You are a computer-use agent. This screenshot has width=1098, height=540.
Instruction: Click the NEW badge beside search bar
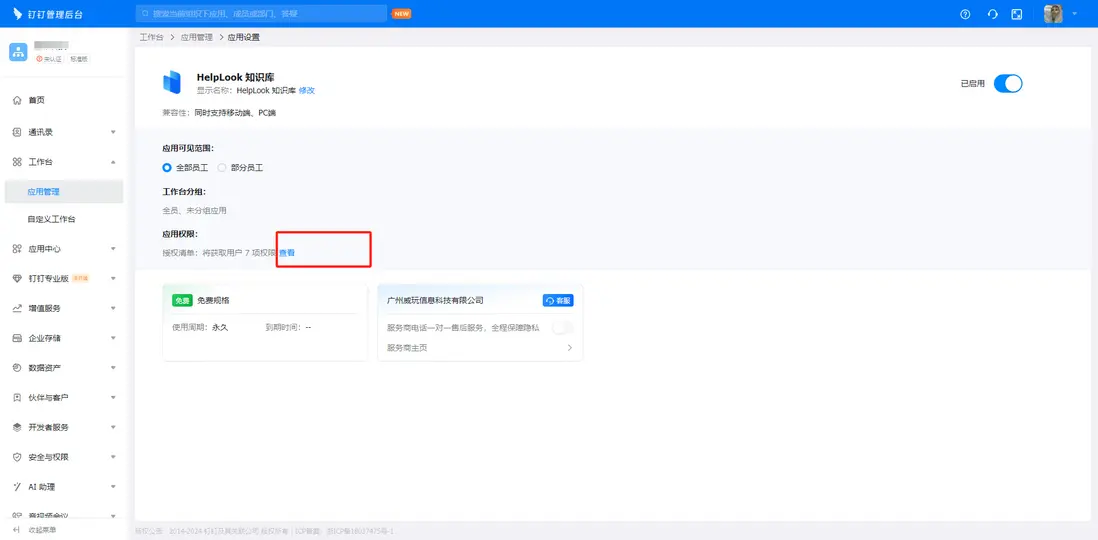point(401,13)
